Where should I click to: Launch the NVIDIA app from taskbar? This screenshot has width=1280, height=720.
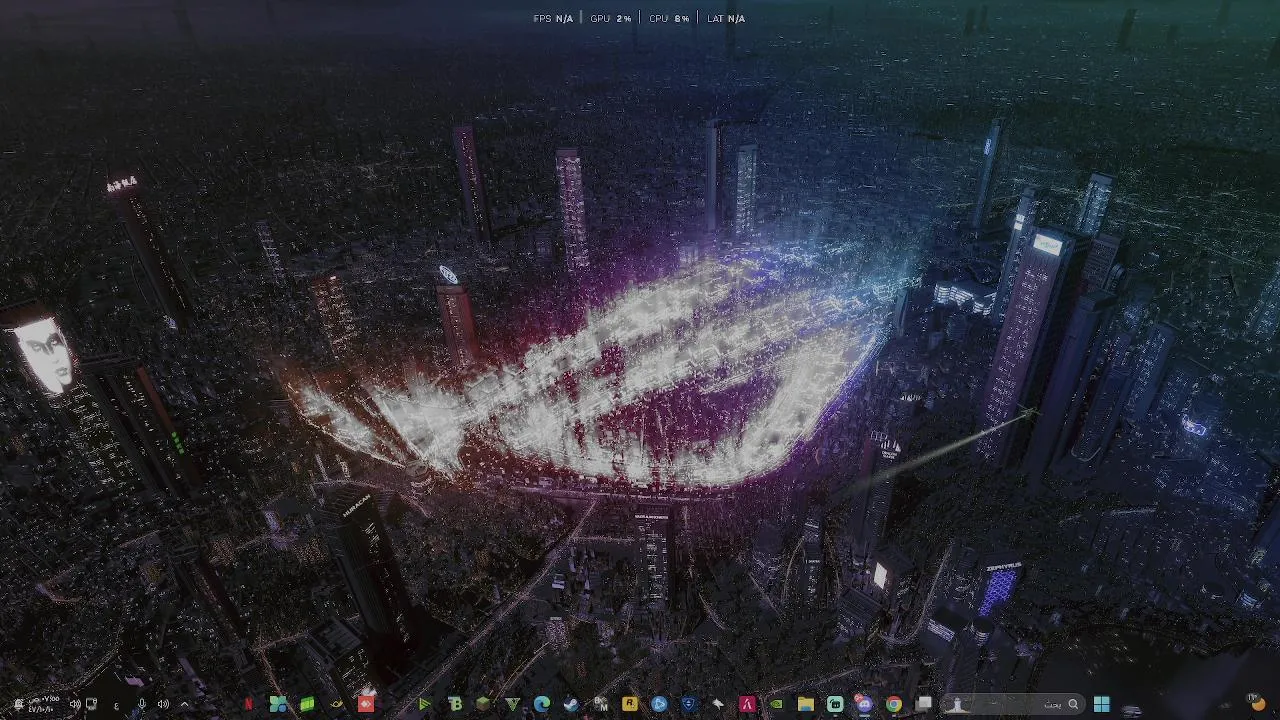tap(775, 704)
